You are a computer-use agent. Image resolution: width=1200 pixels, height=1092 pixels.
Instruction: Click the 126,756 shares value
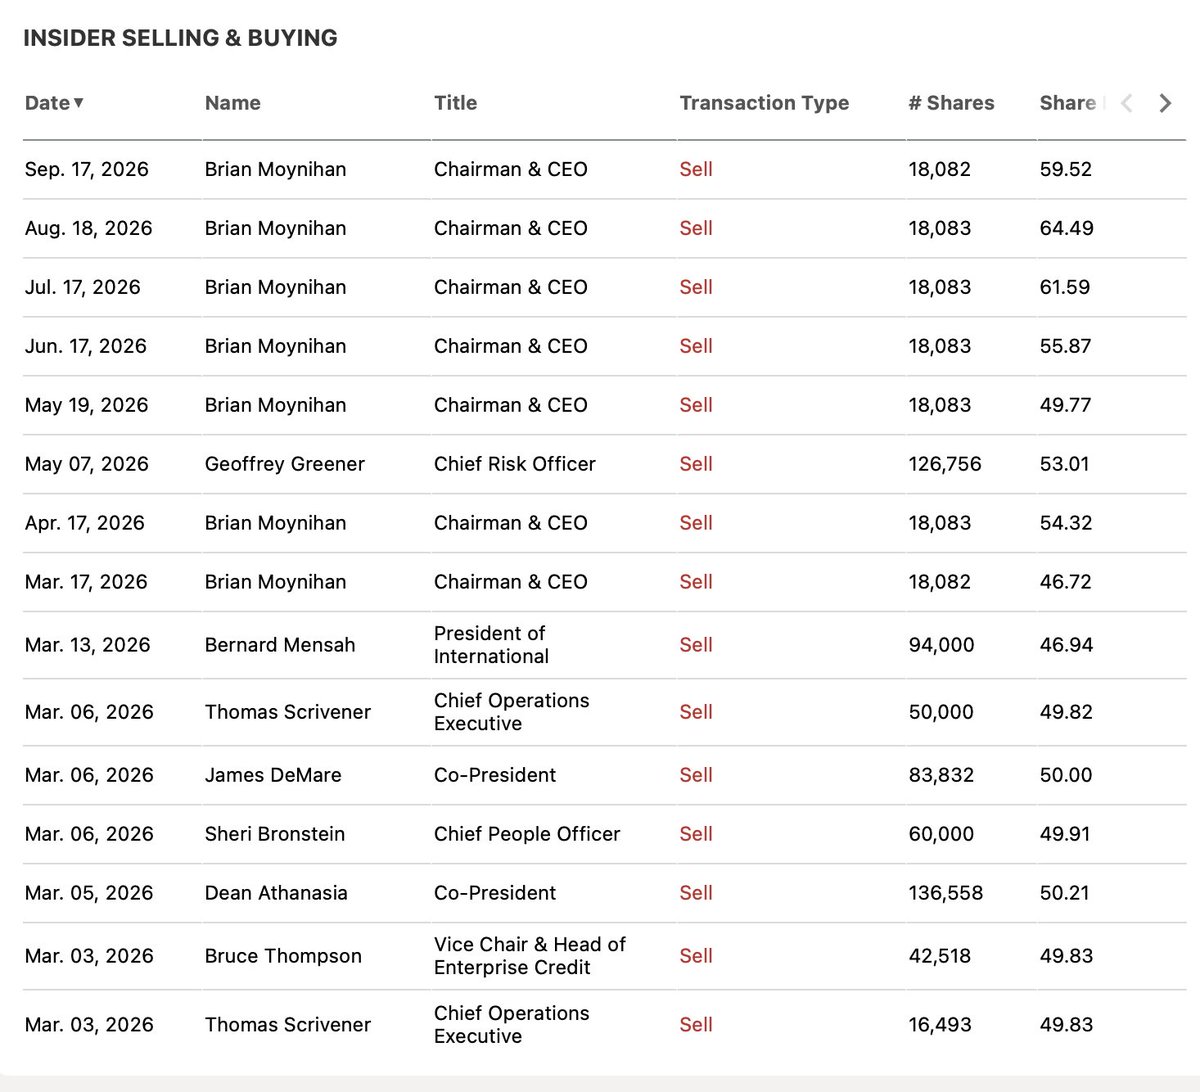(944, 464)
